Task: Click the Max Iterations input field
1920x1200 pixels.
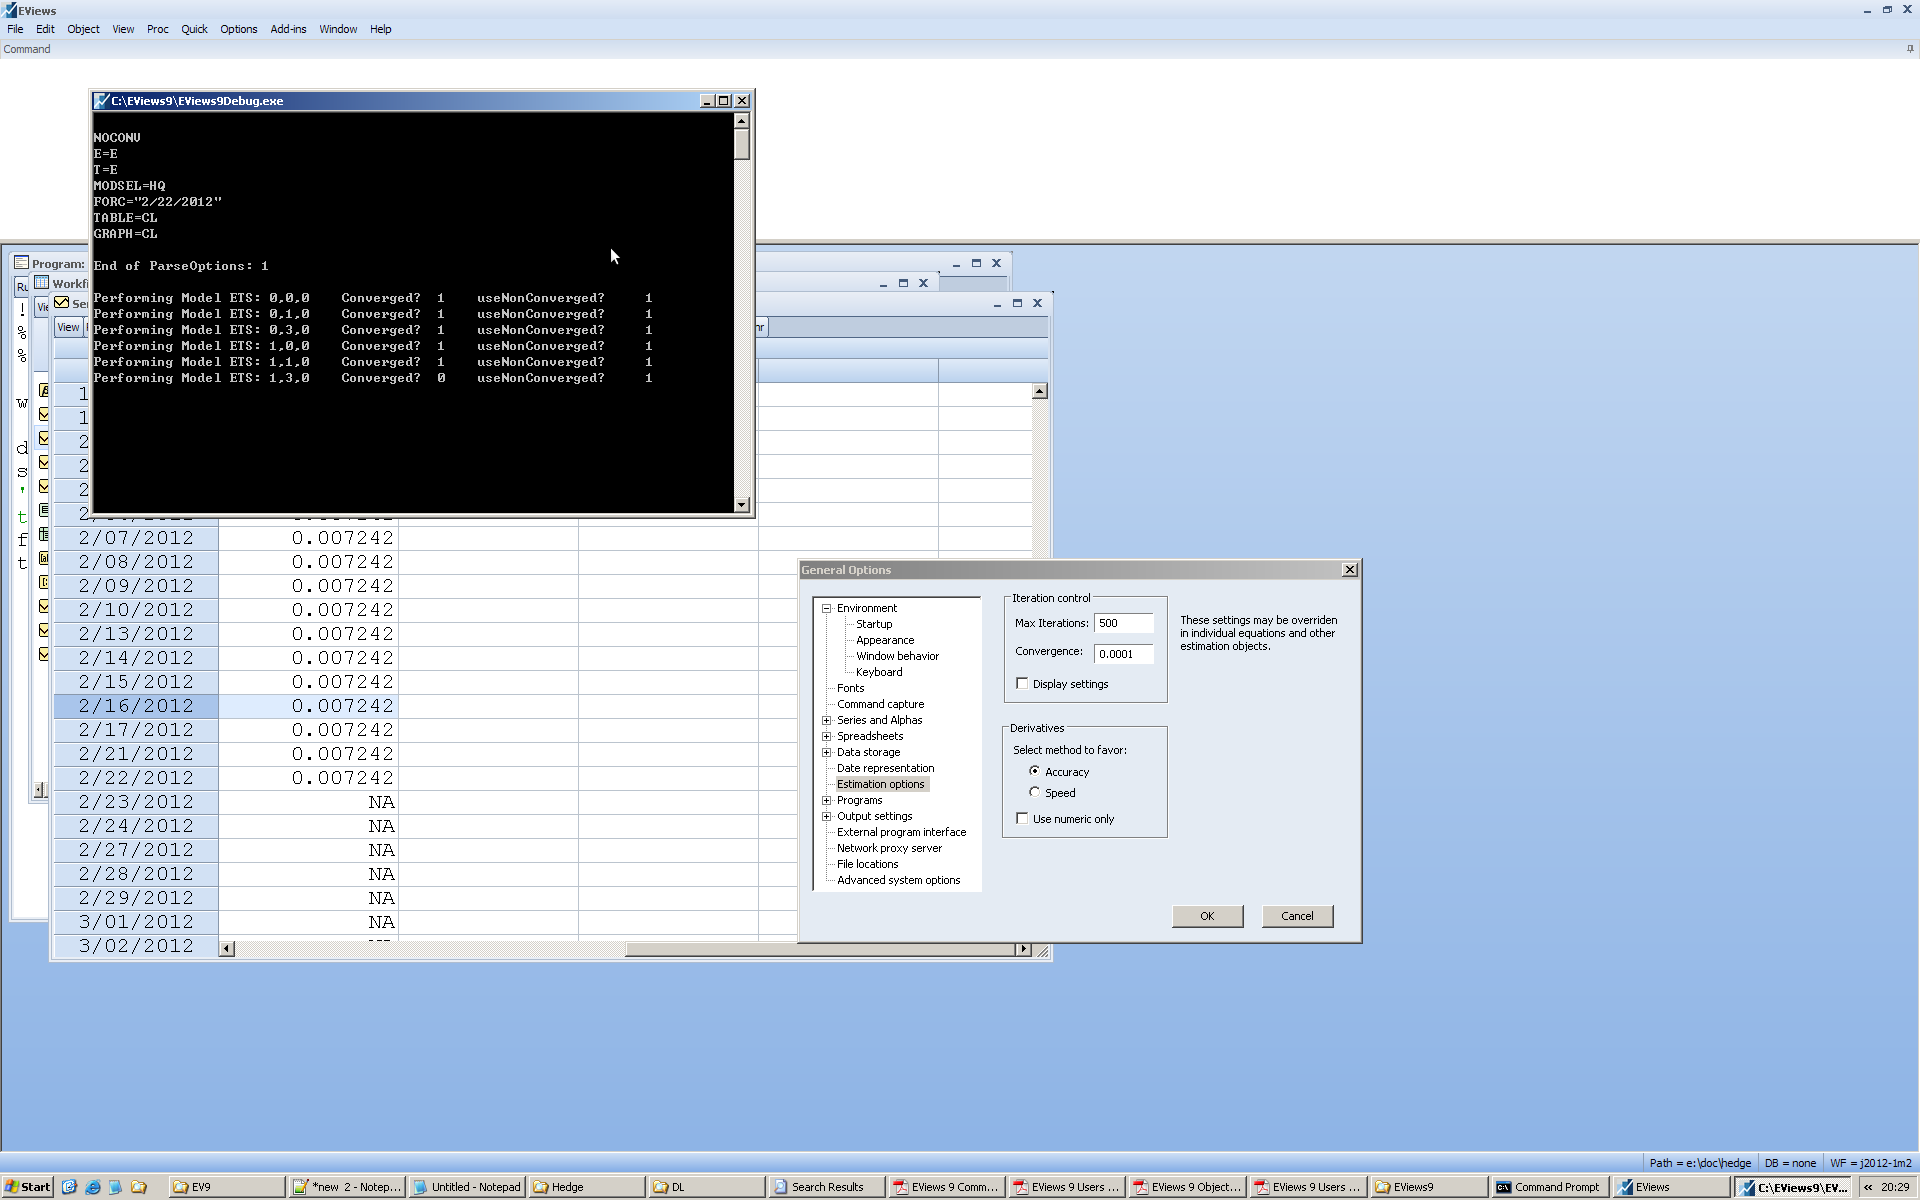Action: tap(1123, 623)
